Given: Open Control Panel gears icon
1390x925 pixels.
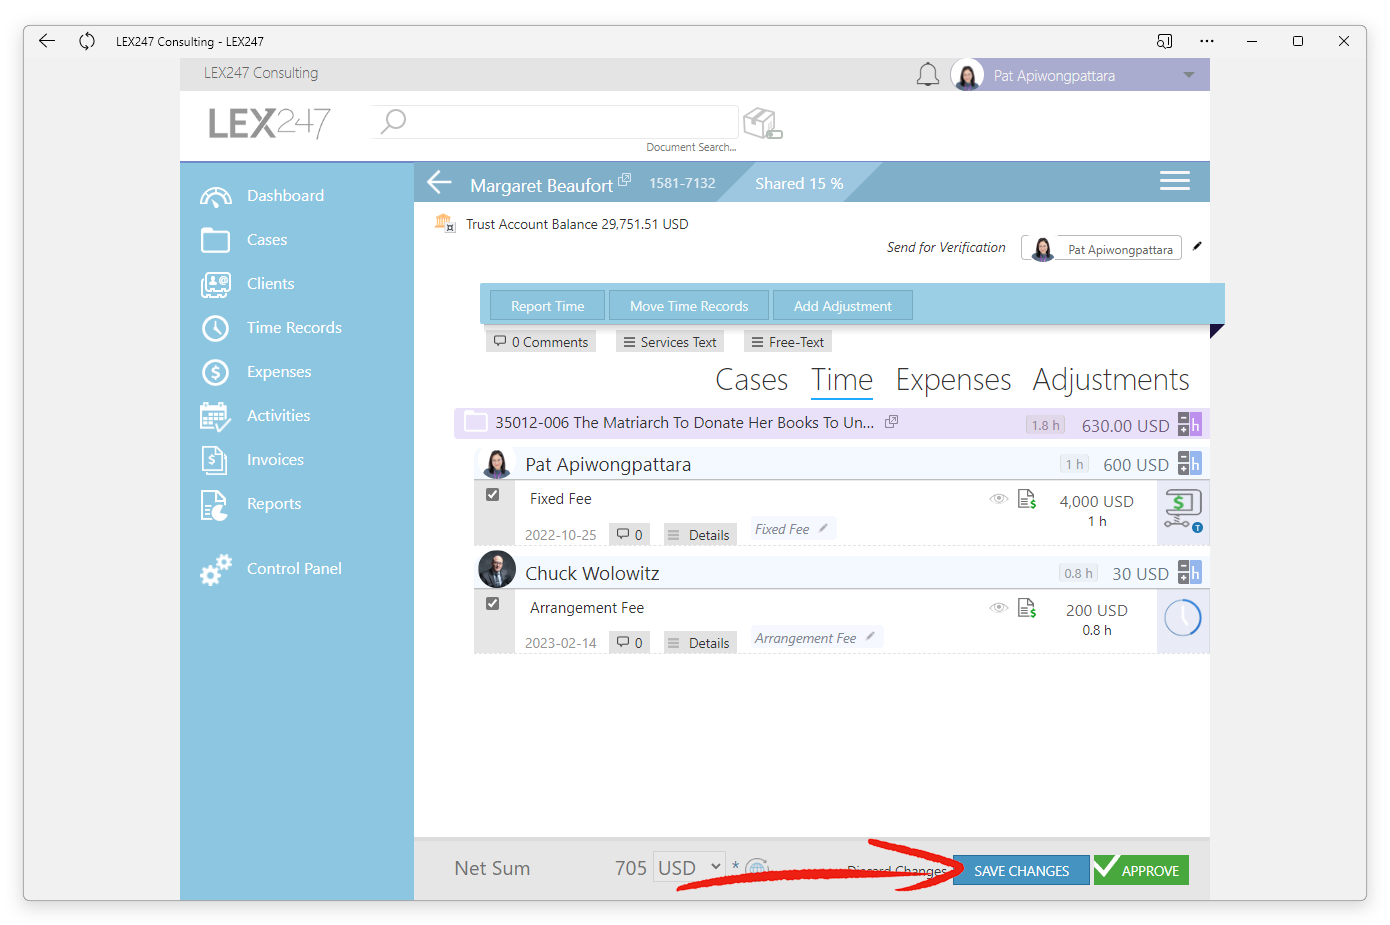Looking at the screenshot, I should coord(215,569).
